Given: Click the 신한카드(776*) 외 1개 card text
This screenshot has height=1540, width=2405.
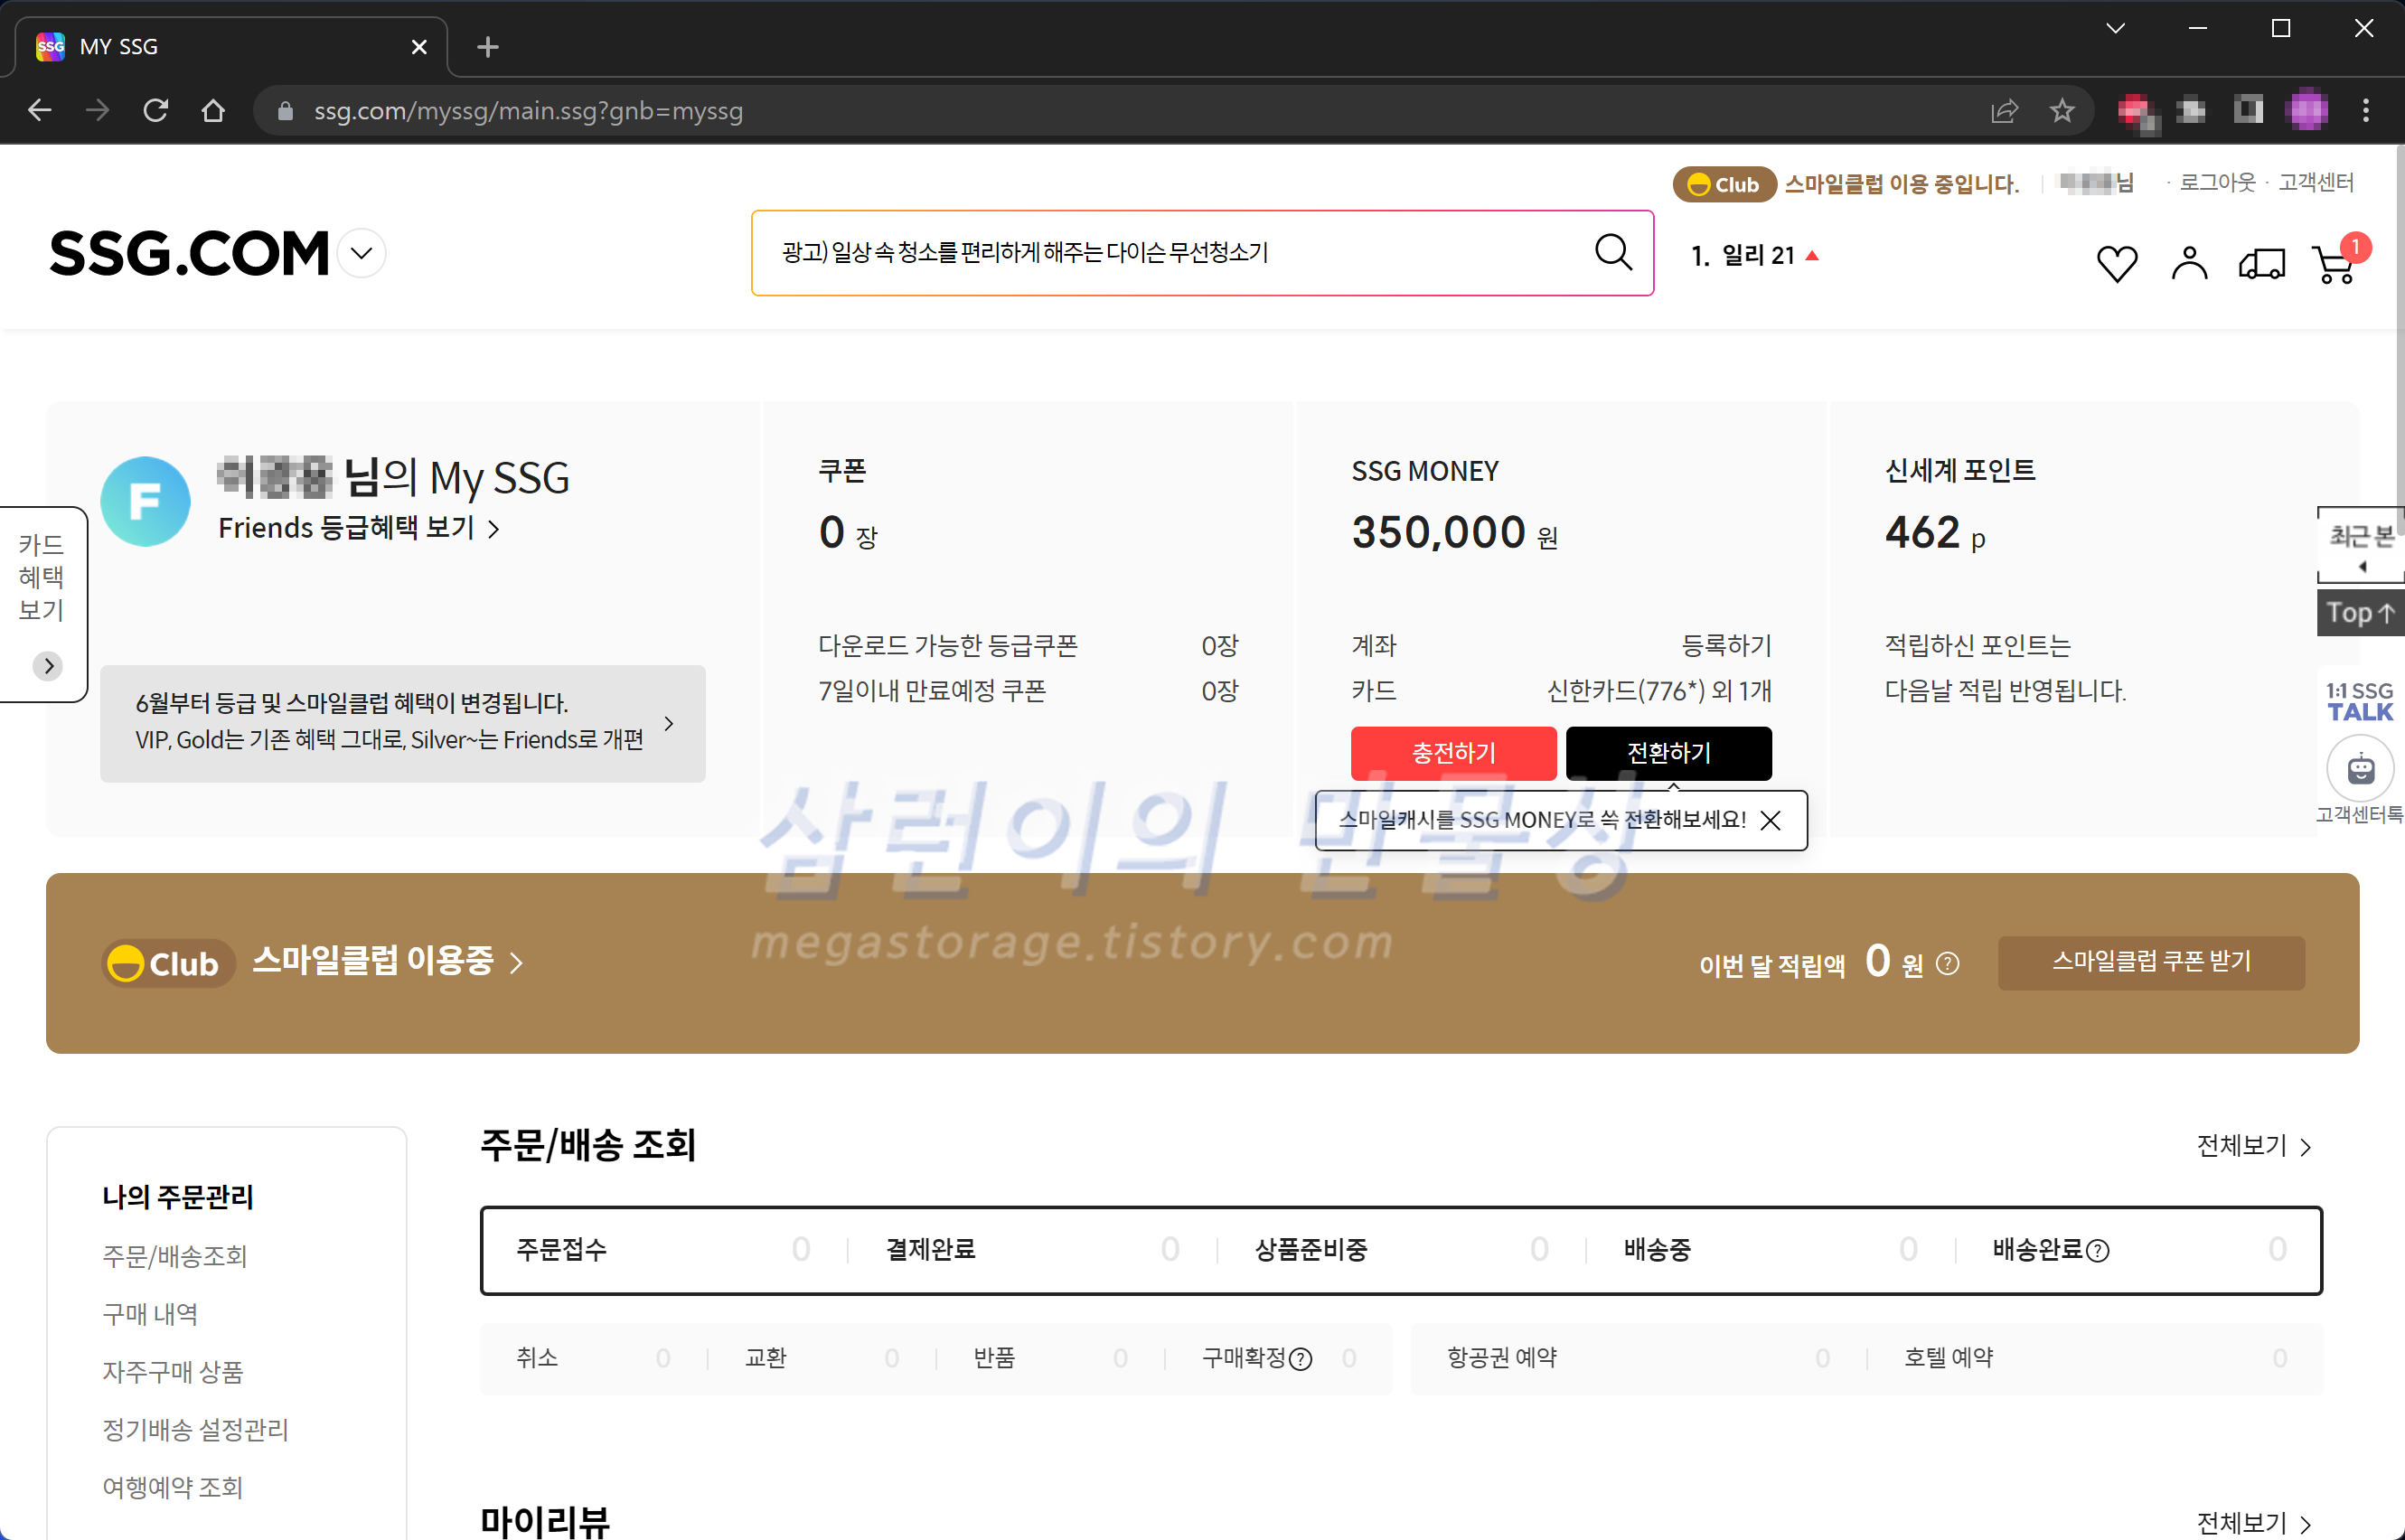Looking at the screenshot, I should pos(1659,690).
